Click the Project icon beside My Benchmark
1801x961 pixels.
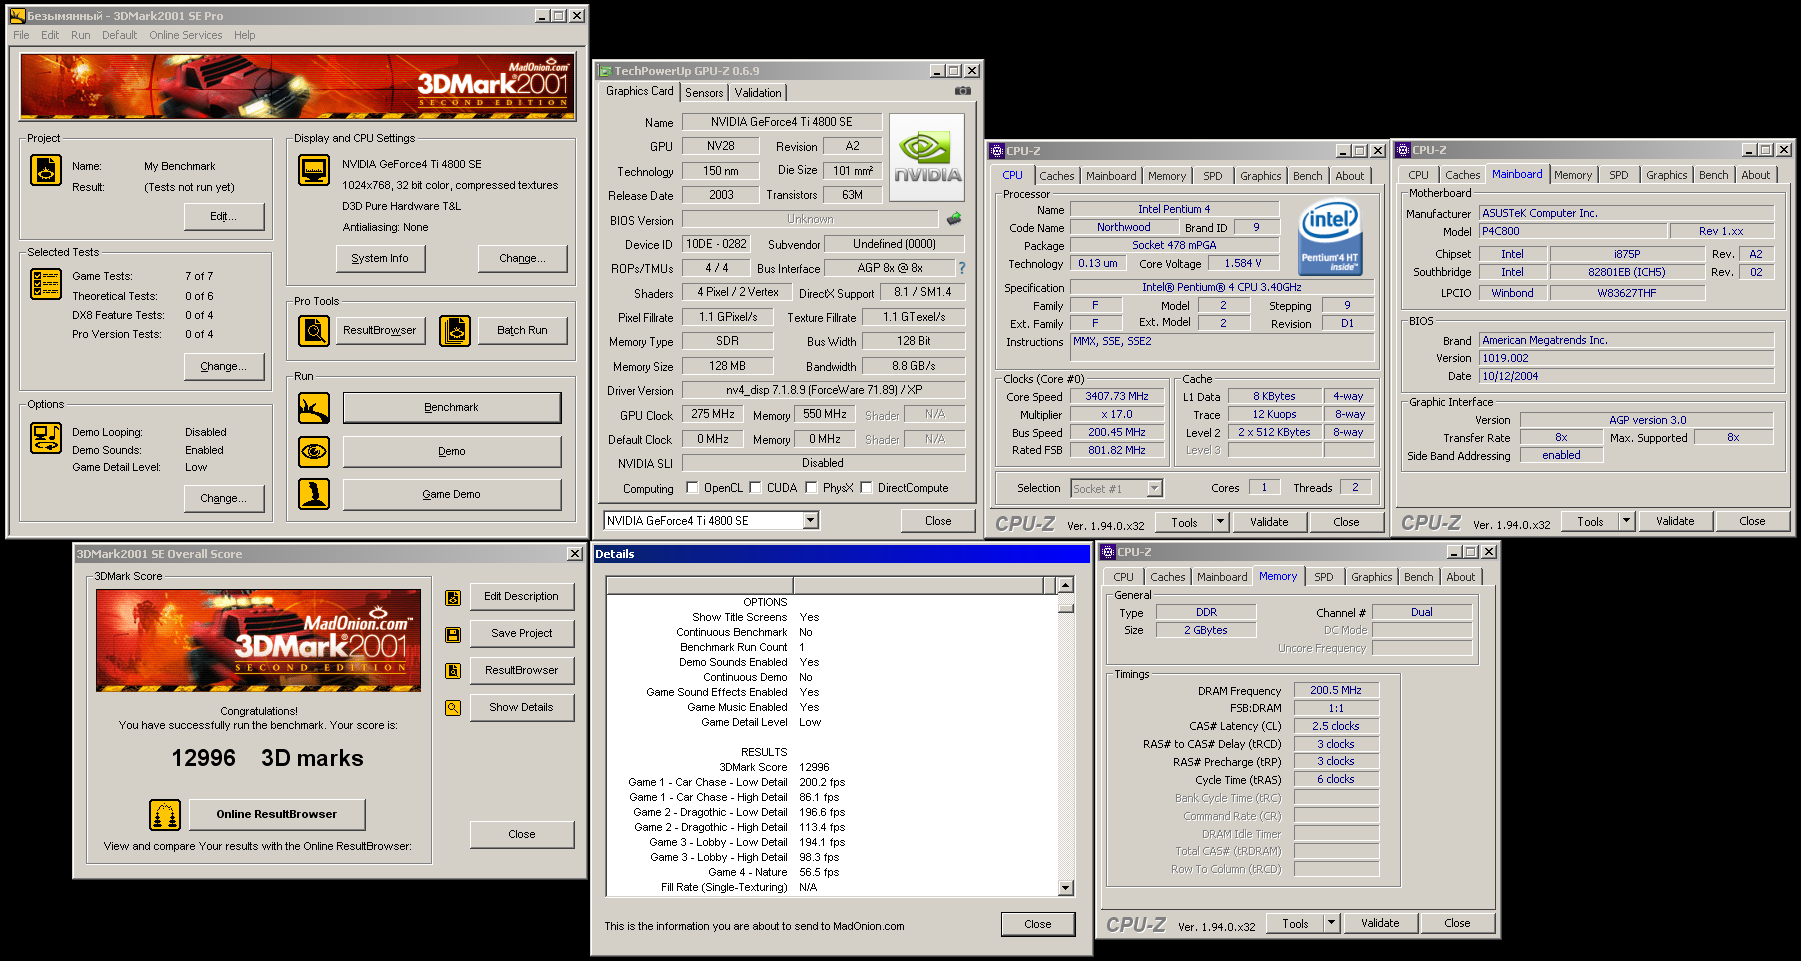[46, 170]
